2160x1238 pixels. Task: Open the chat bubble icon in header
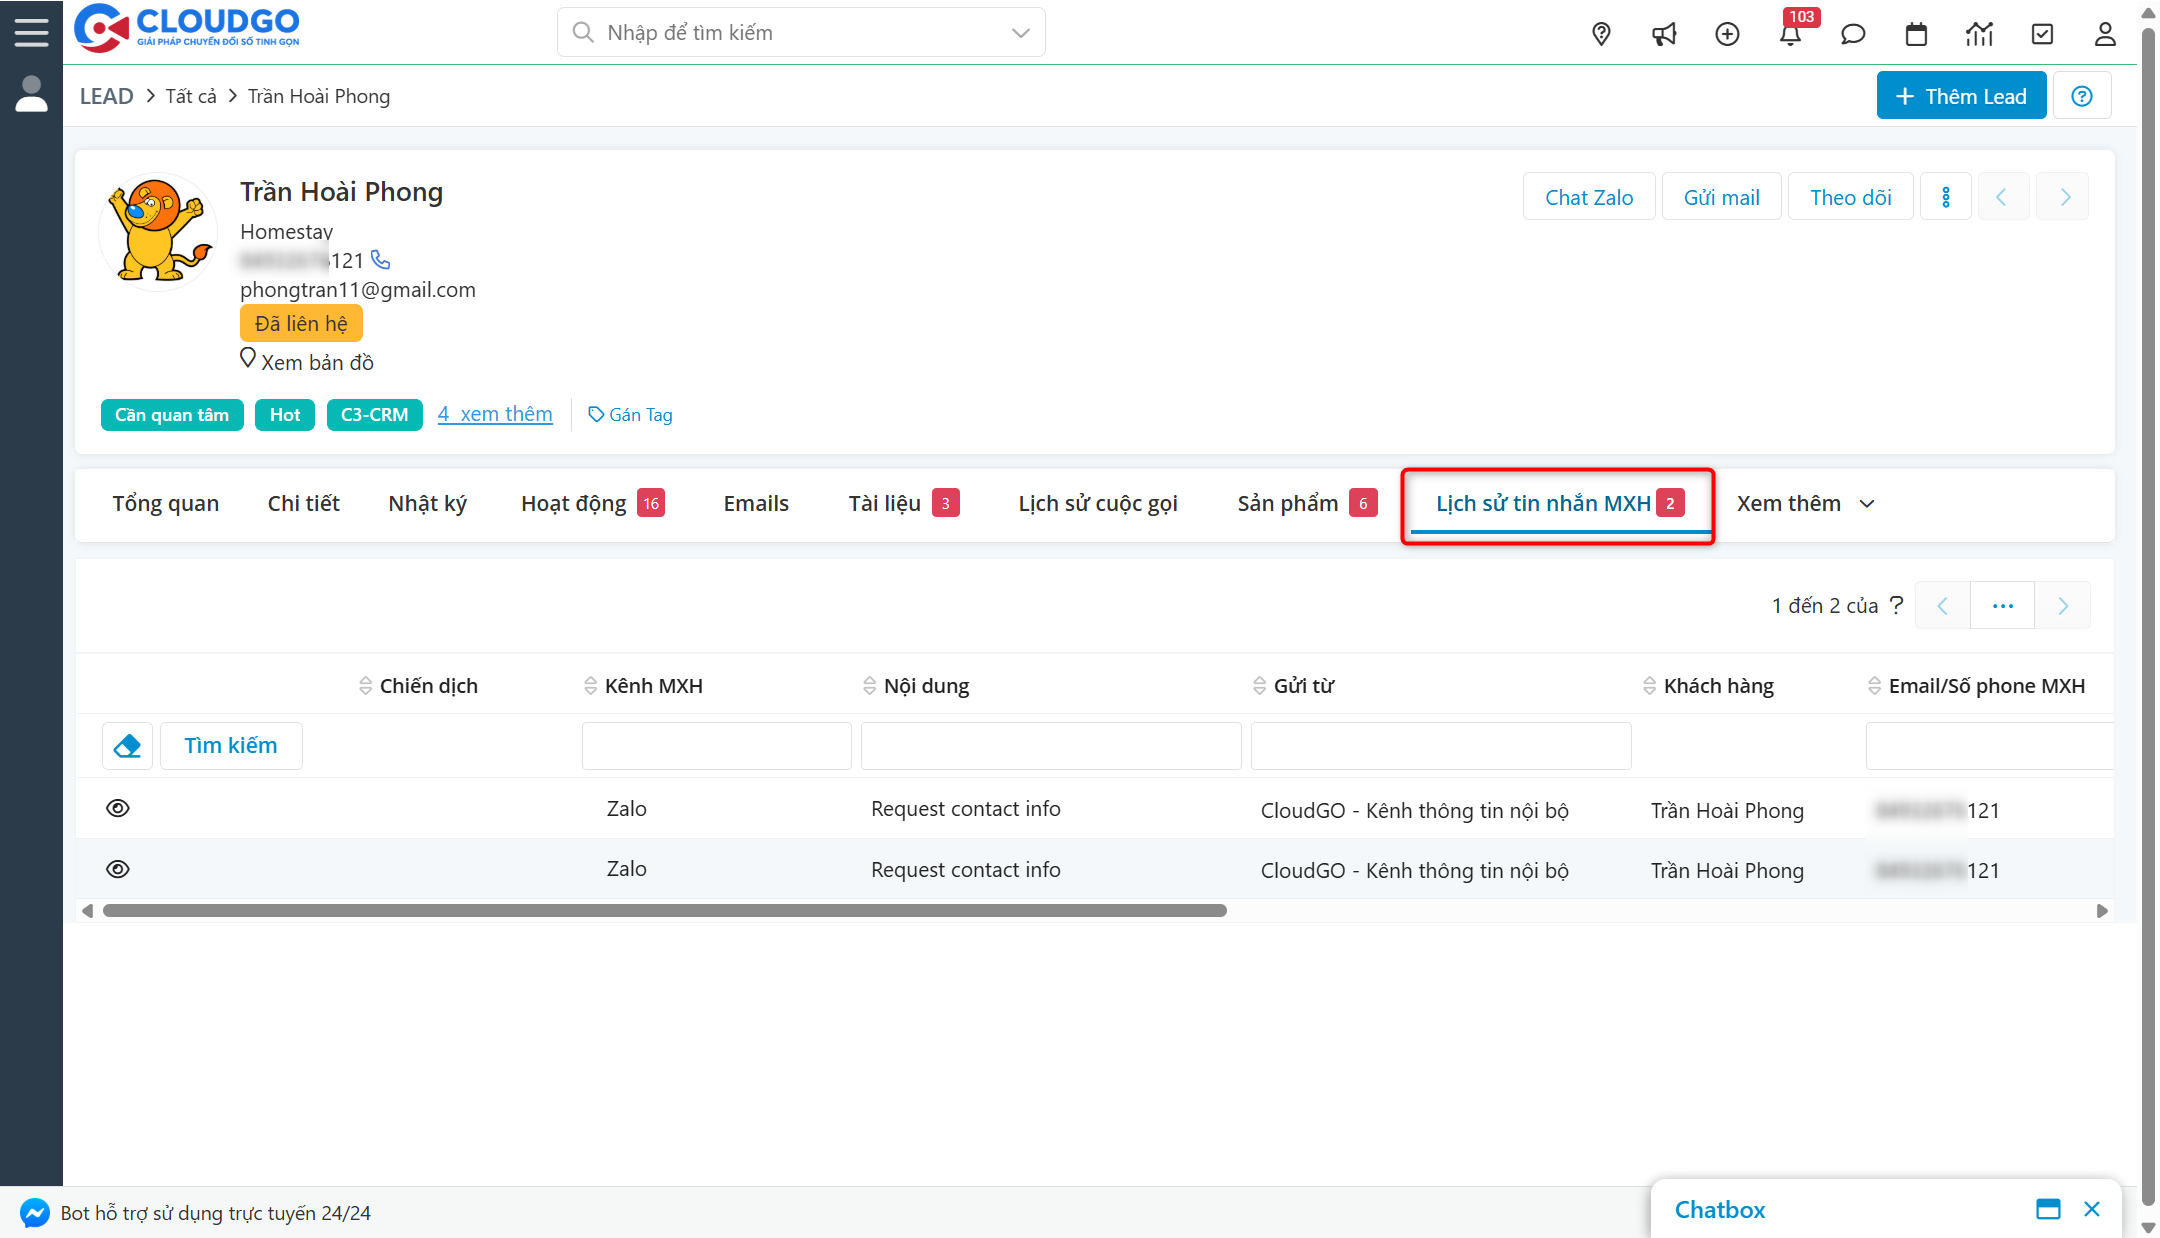coord(1853,35)
